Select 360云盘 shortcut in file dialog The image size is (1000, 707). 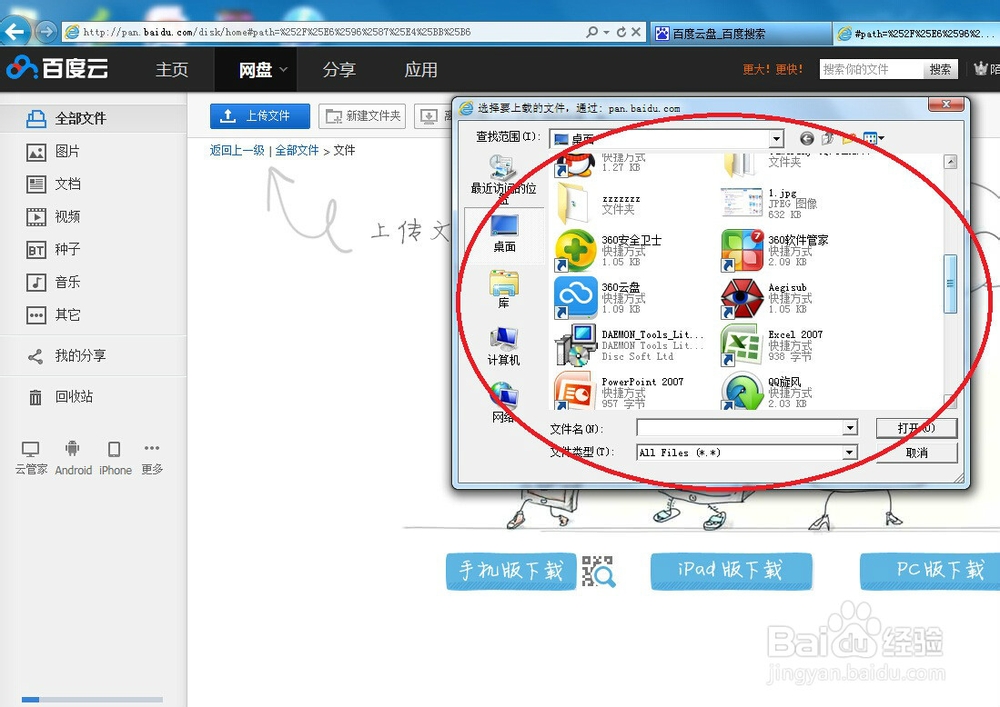pos(600,298)
